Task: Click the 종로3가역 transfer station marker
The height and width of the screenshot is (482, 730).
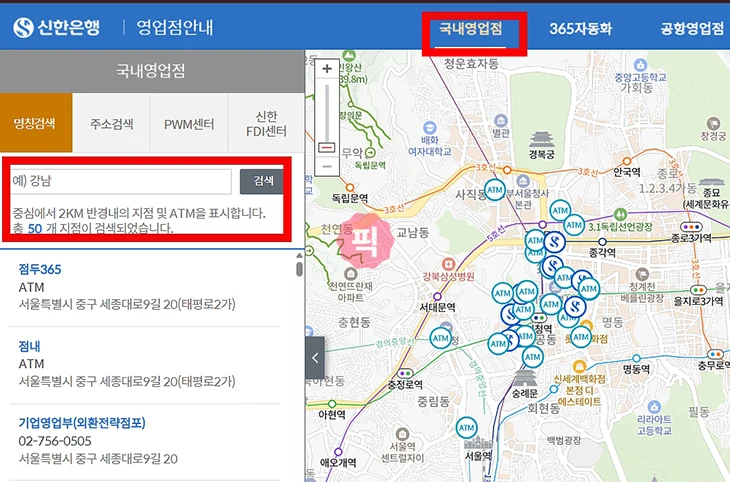Action: click(x=691, y=227)
